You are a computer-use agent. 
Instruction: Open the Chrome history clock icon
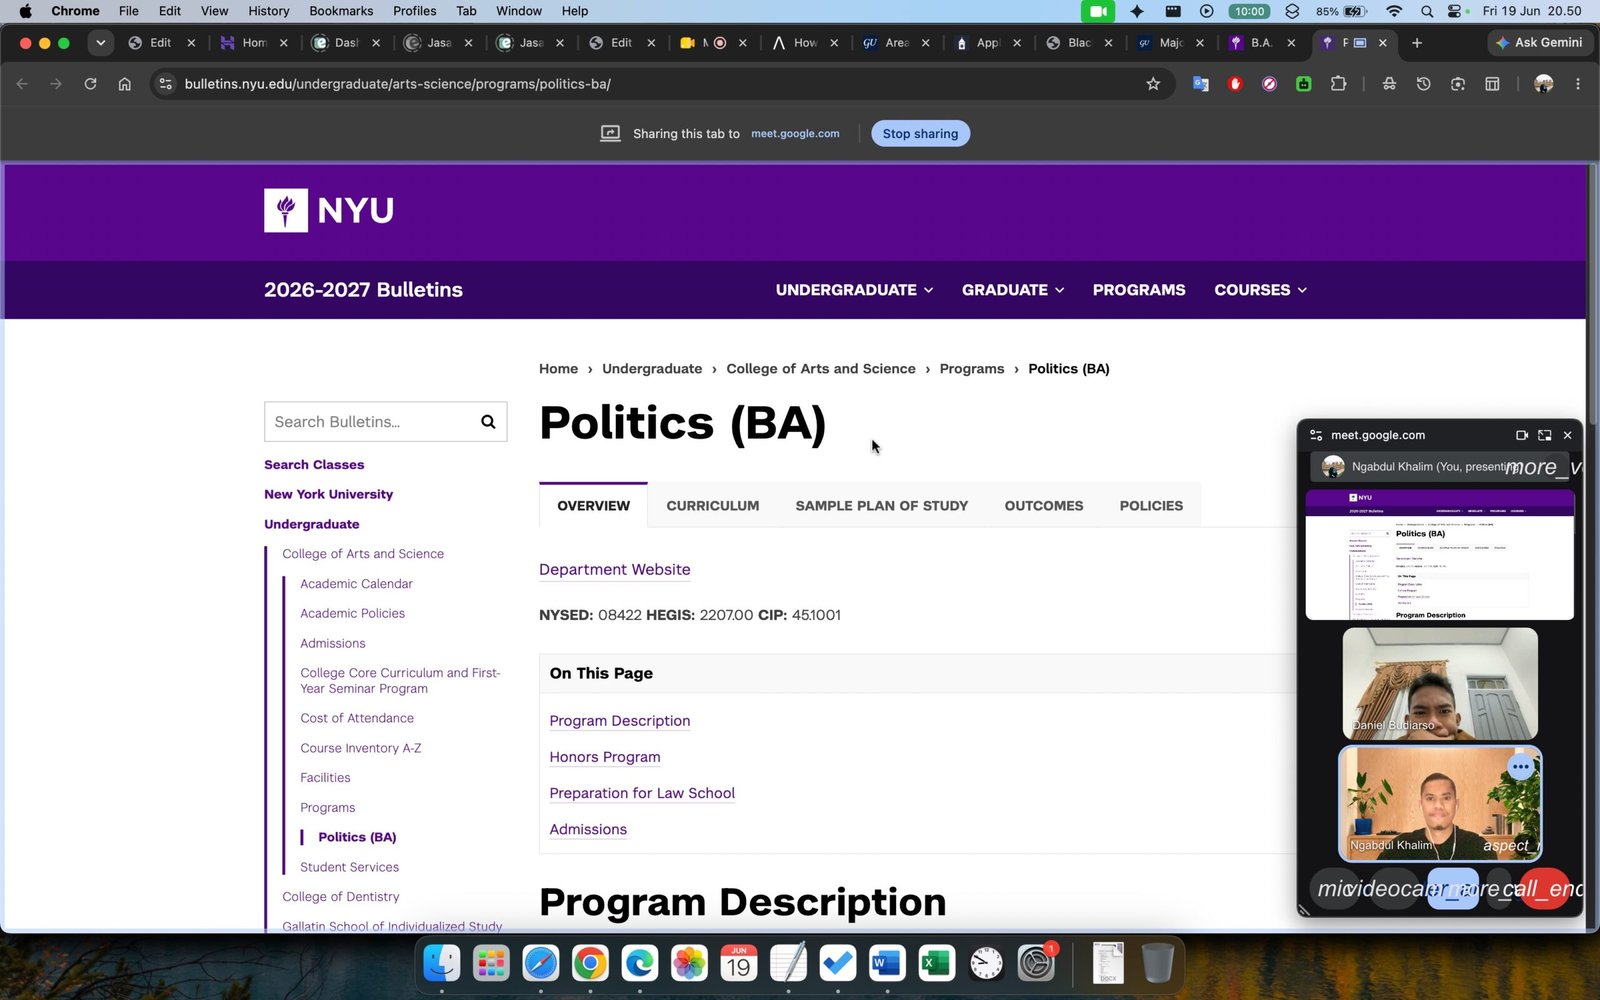(x=1423, y=84)
